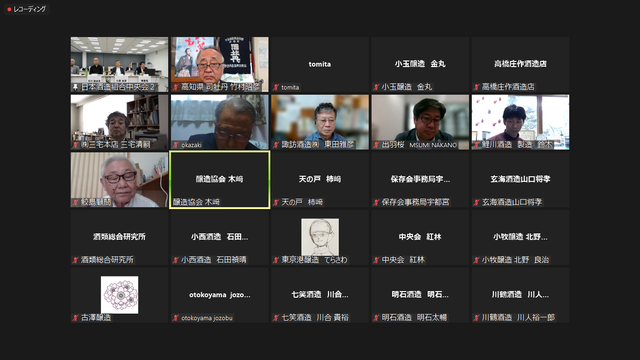This screenshot has width=640, height=360.
Task: Click the muted mic icon next to tomita
Action: [276, 87]
